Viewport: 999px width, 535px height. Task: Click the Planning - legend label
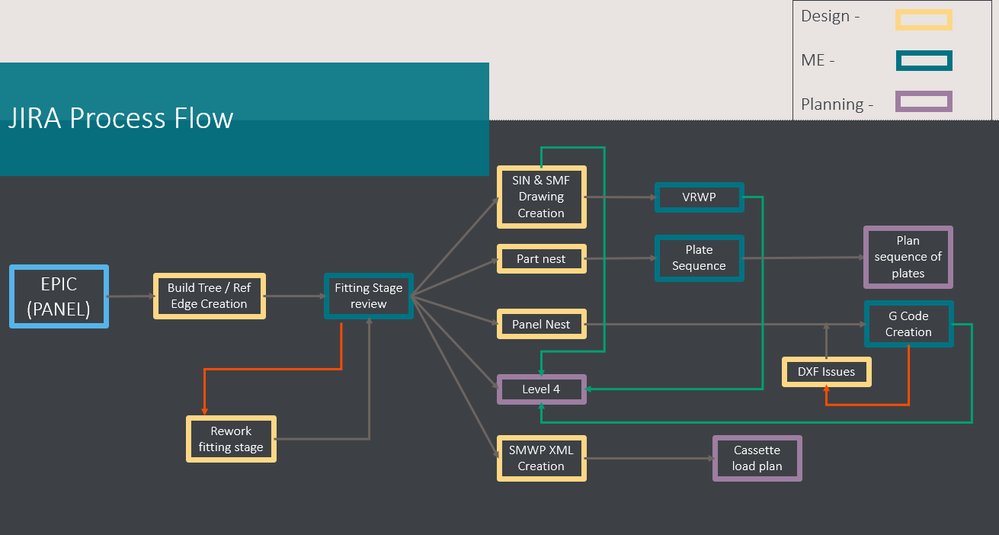click(837, 104)
